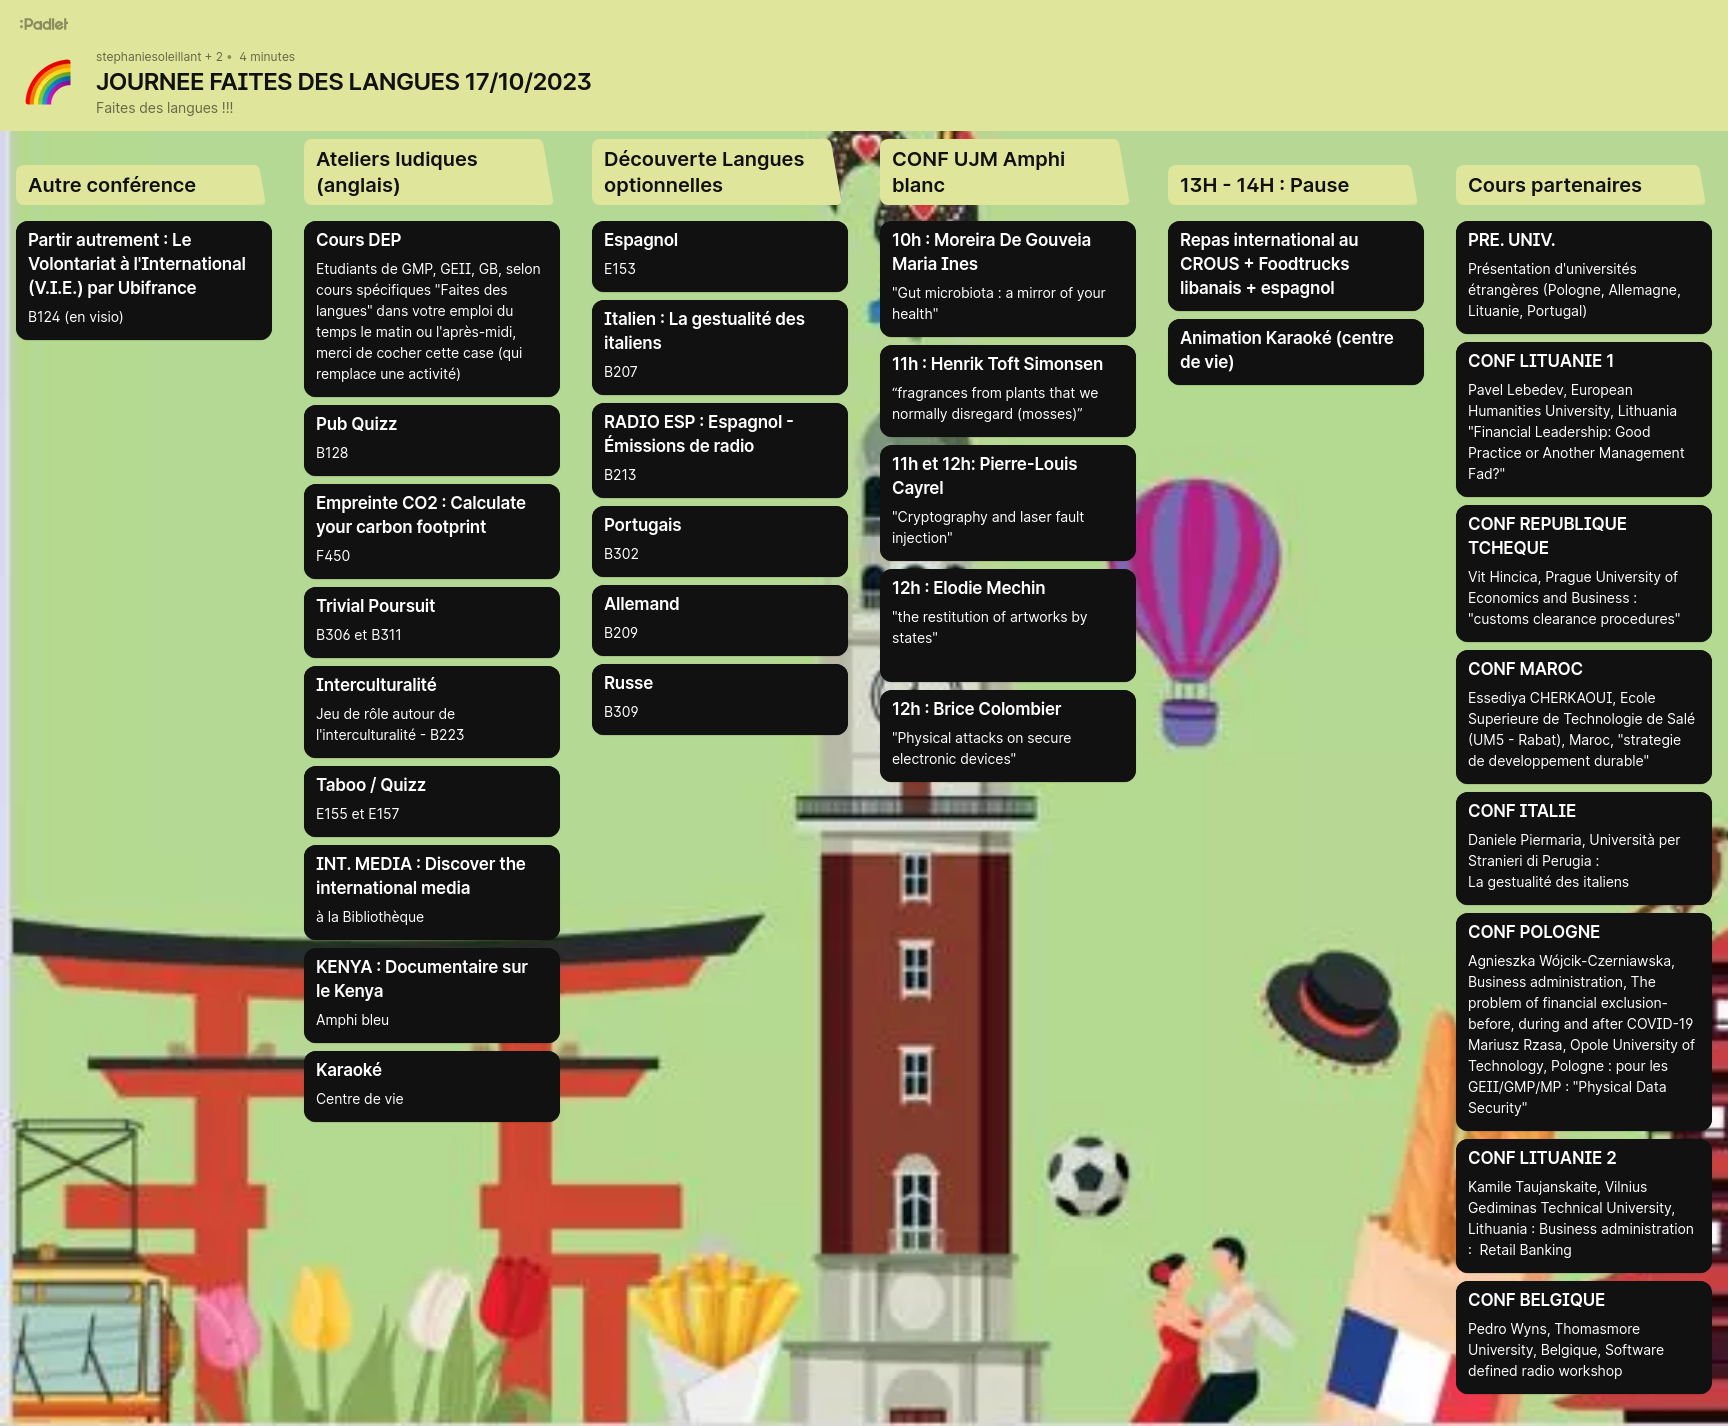This screenshot has width=1728, height=1426.
Task: Open the 'Allemand' B209 post
Action: coord(720,620)
